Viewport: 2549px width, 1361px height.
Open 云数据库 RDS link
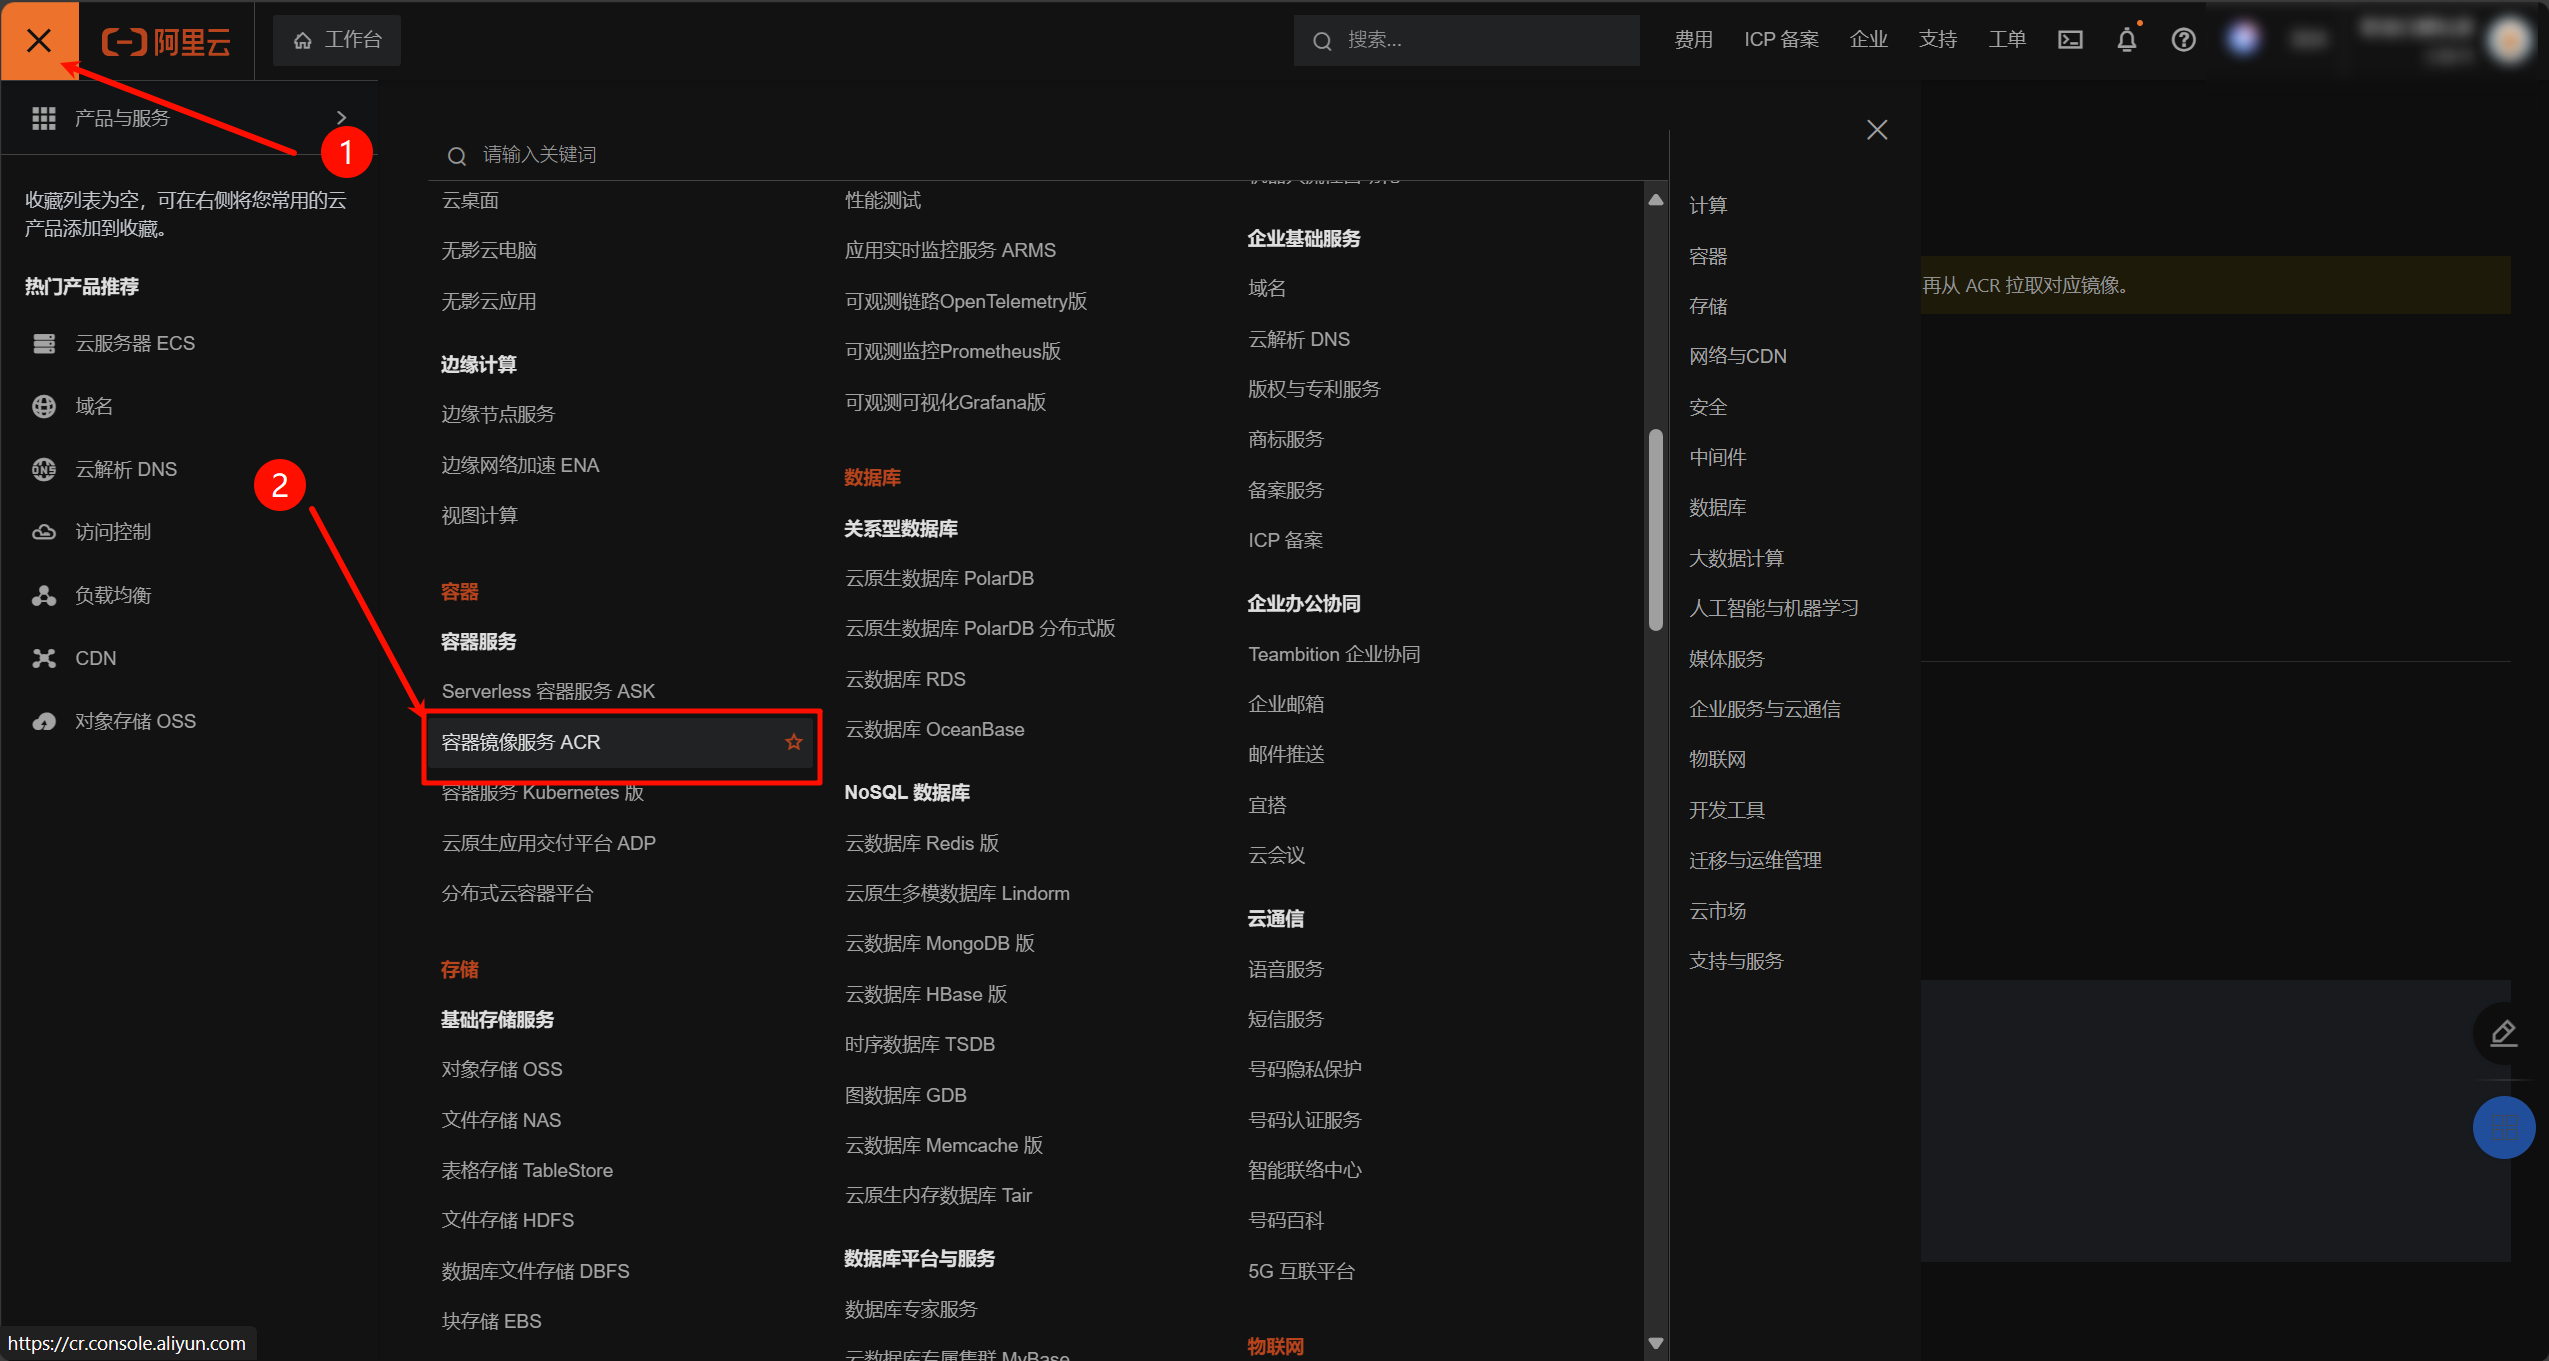(x=905, y=679)
